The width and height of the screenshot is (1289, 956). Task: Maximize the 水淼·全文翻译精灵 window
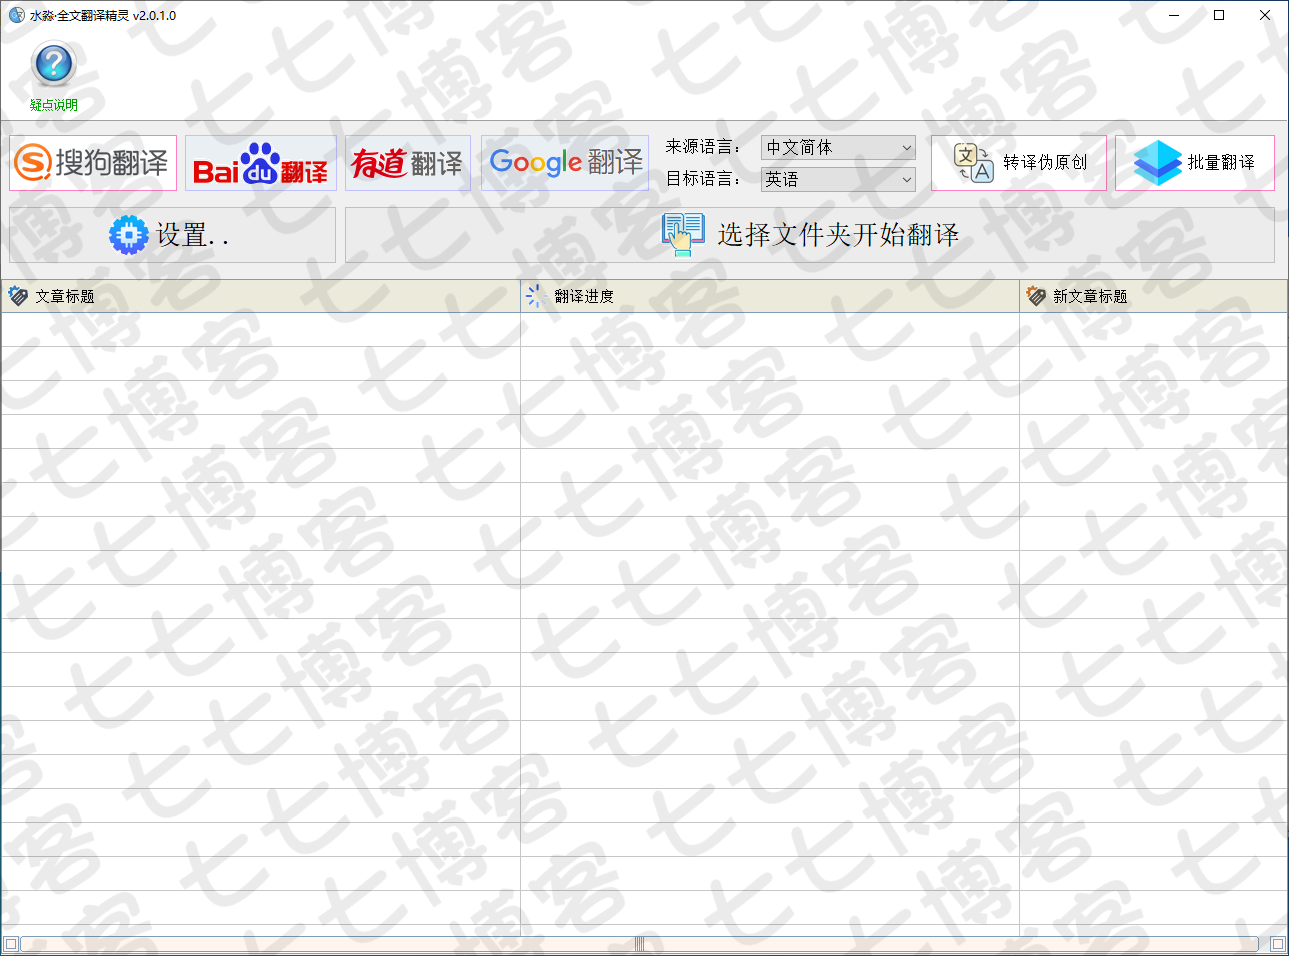[x=1219, y=15]
